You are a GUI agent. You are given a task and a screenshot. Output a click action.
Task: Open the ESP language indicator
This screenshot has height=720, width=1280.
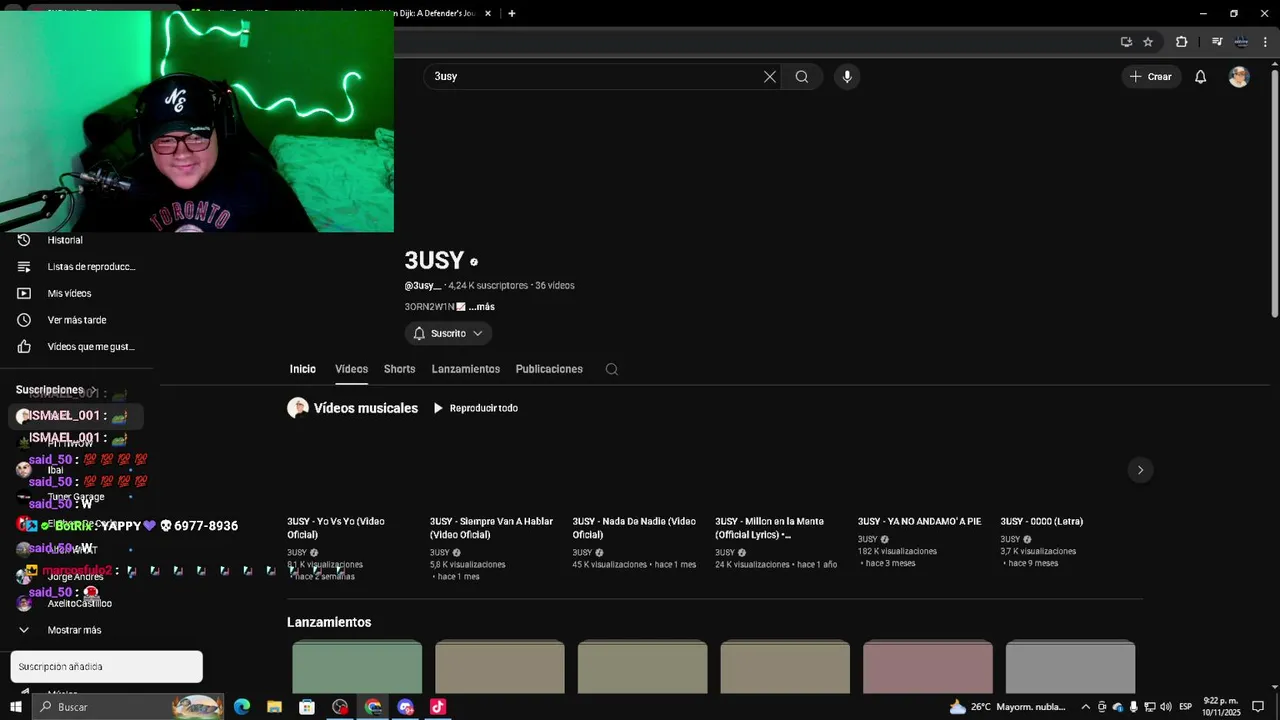(1185, 707)
